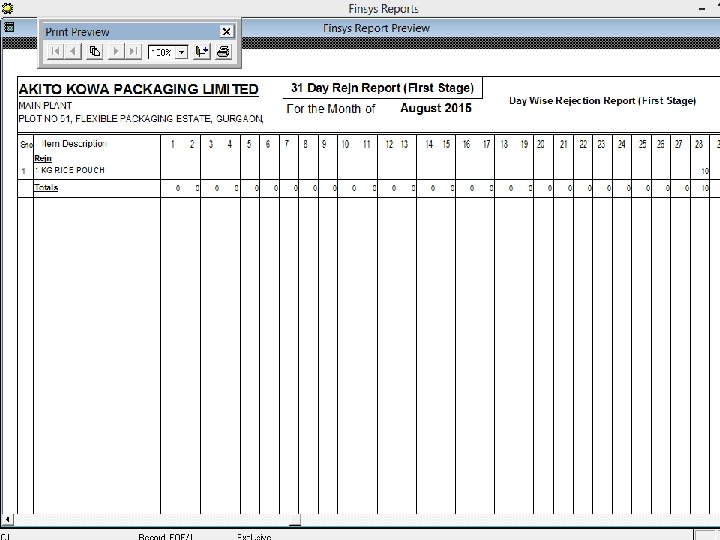The image size is (720, 540).
Task: Click the Record EOF status bar entry
Action: pos(166,536)
